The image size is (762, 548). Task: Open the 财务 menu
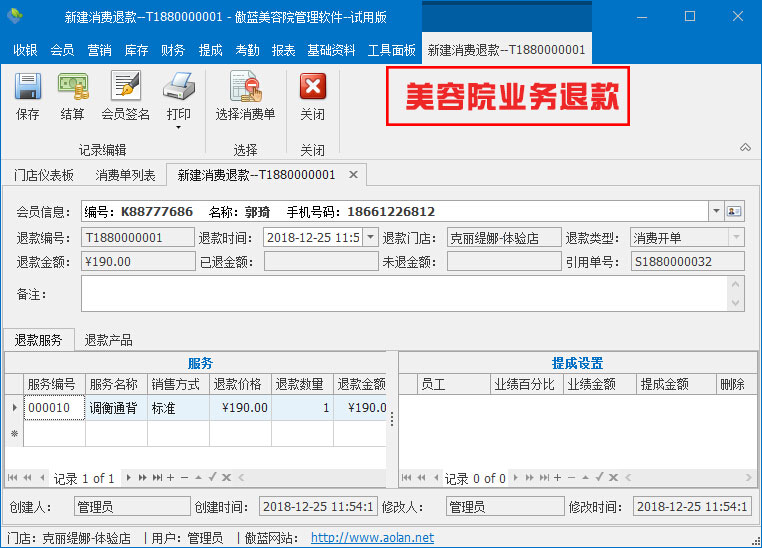(173, 50)
